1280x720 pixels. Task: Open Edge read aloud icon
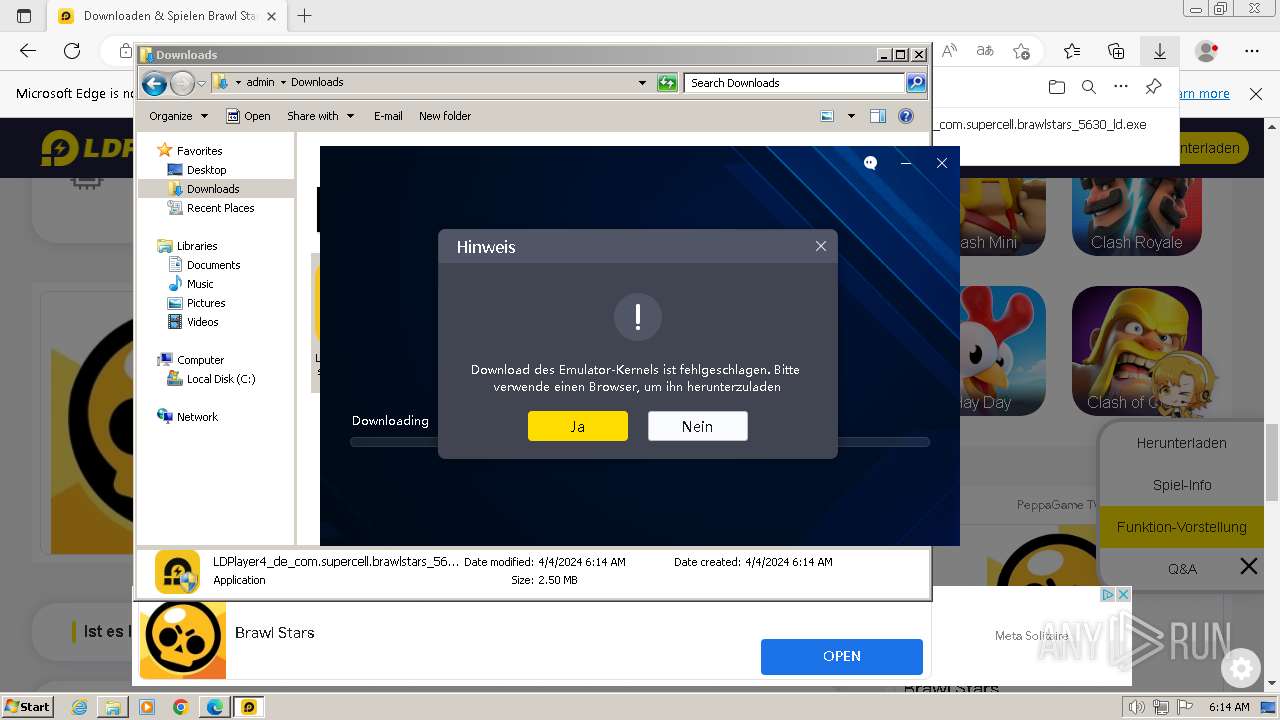(x=949, y=51)
